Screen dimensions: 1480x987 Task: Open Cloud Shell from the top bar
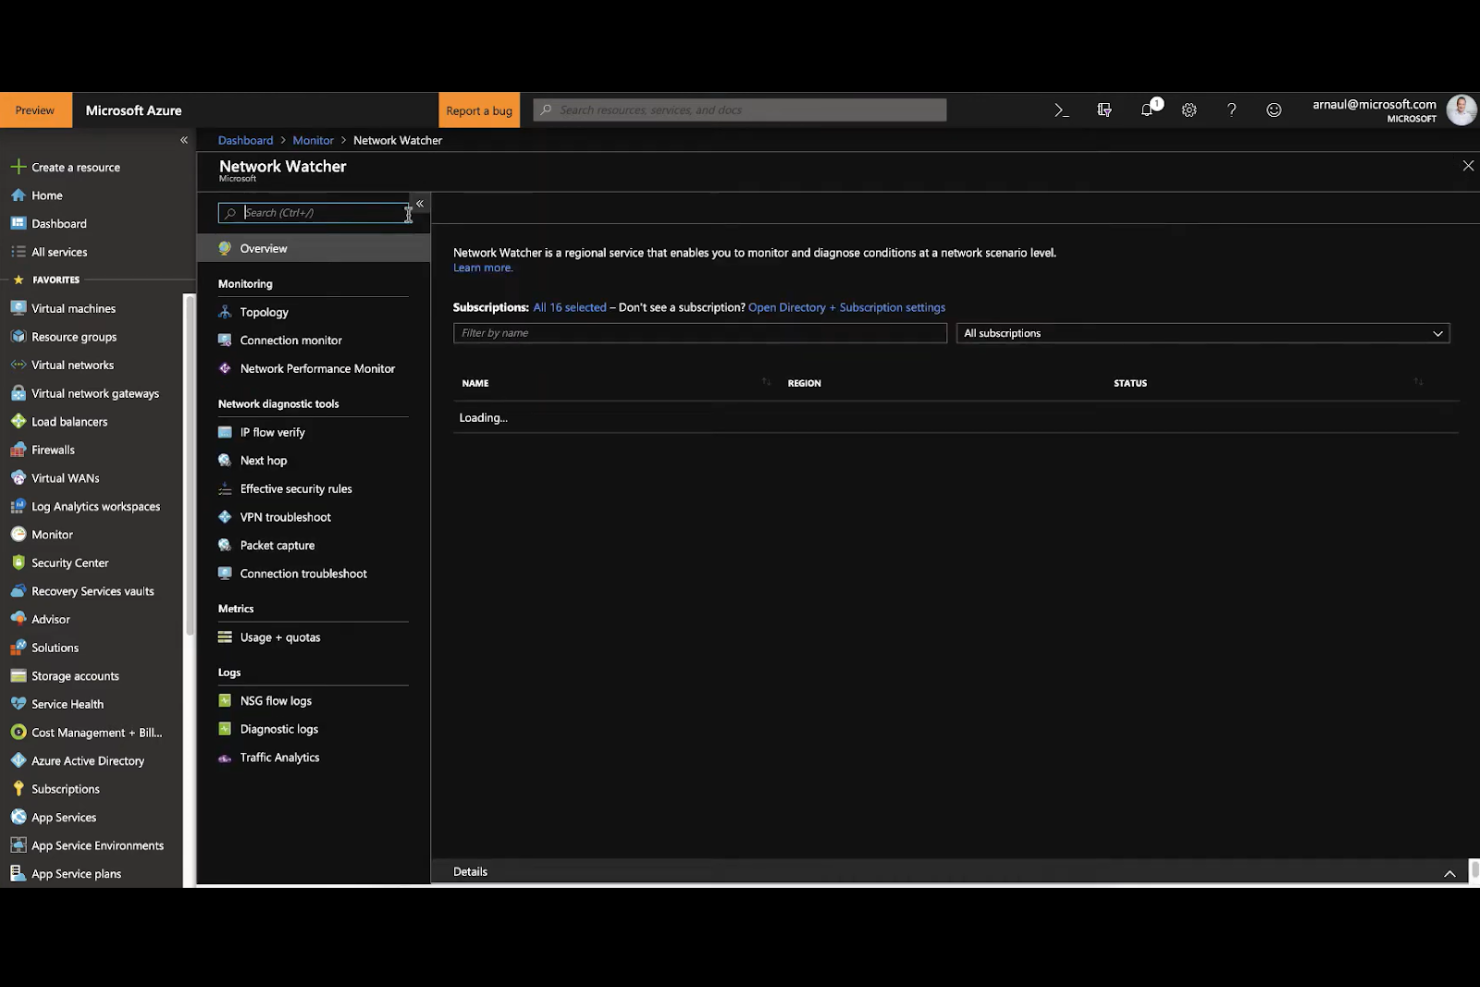[1062, 110]
